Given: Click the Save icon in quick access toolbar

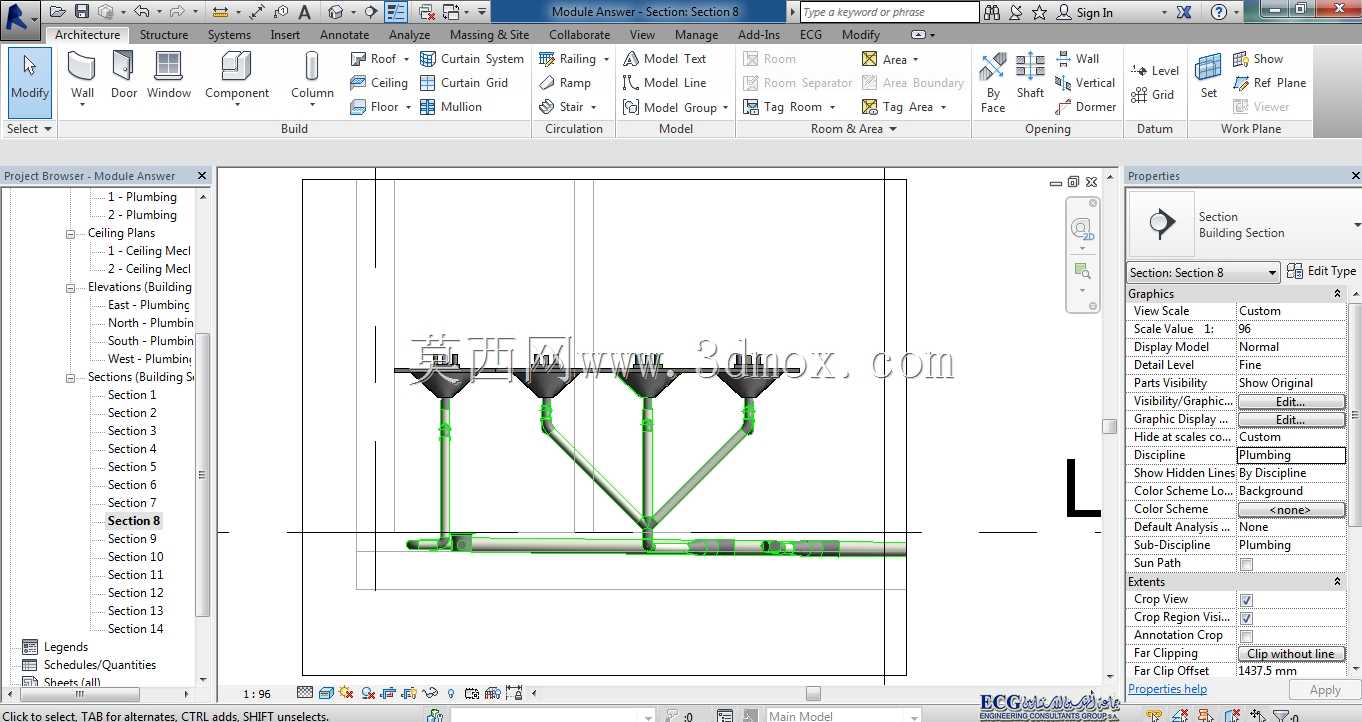Looking at the screenshot, I should coord(82,12).
